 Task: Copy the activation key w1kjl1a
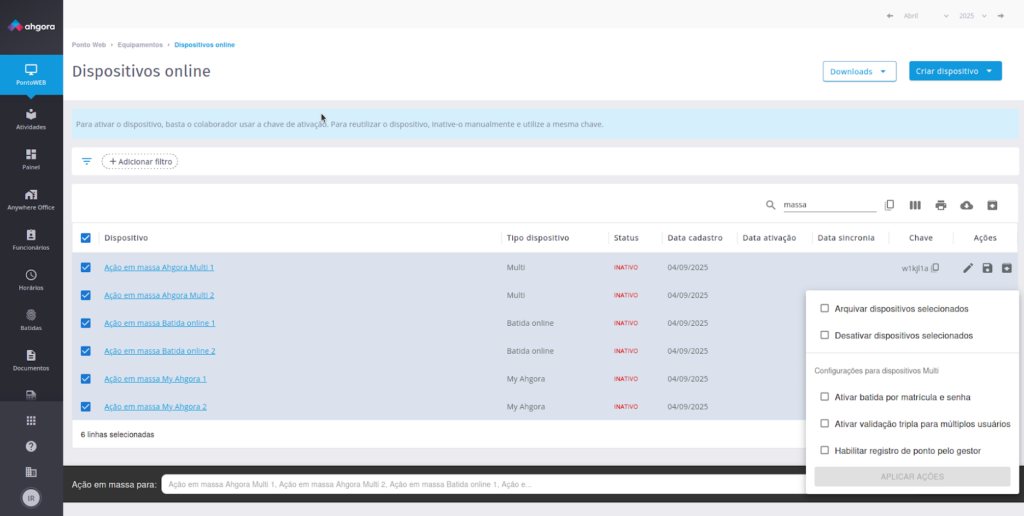point(936,268)
